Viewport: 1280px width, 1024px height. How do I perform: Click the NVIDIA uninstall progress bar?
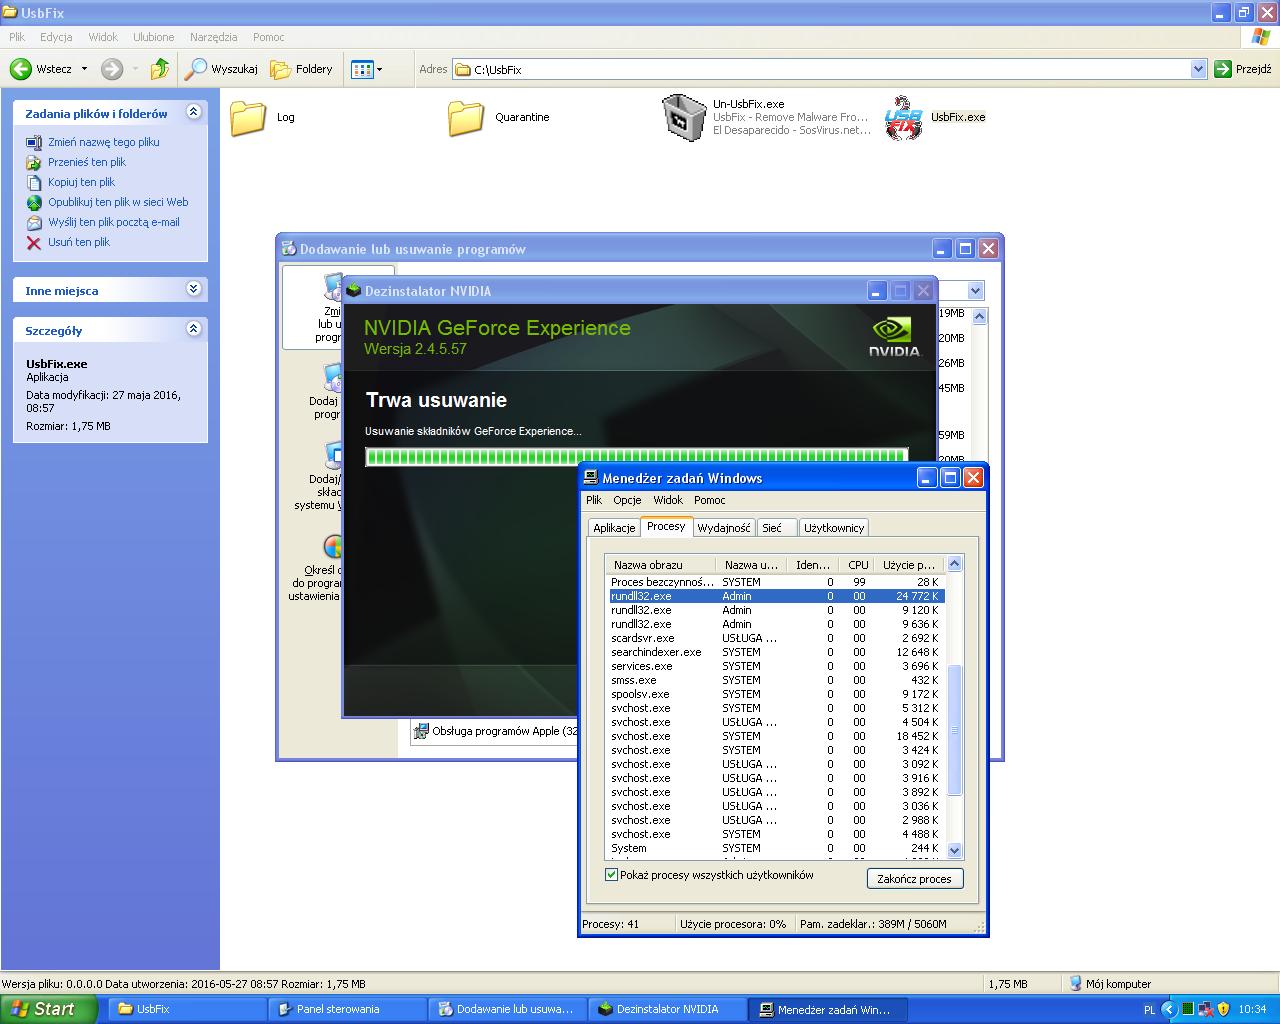click(x=636, y=457)
